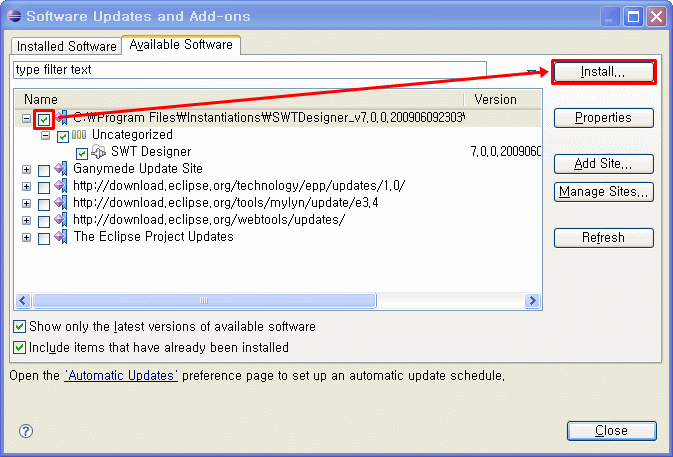
Task: Click the Name column header
Action: pyautogui.click(x=239, y=100)
